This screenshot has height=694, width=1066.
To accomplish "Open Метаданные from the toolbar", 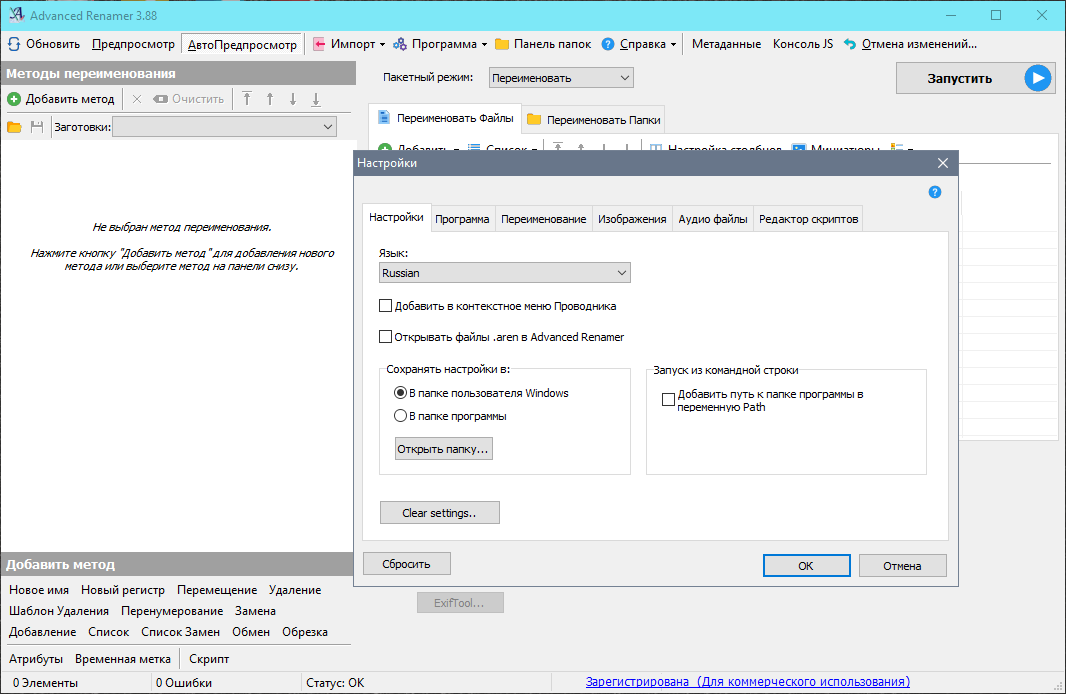I will coord(727,44).
